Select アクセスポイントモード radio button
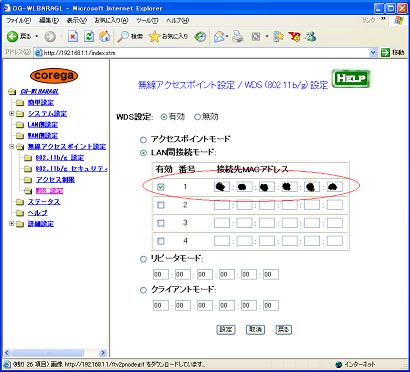The image size is (410, 372). 143,139
